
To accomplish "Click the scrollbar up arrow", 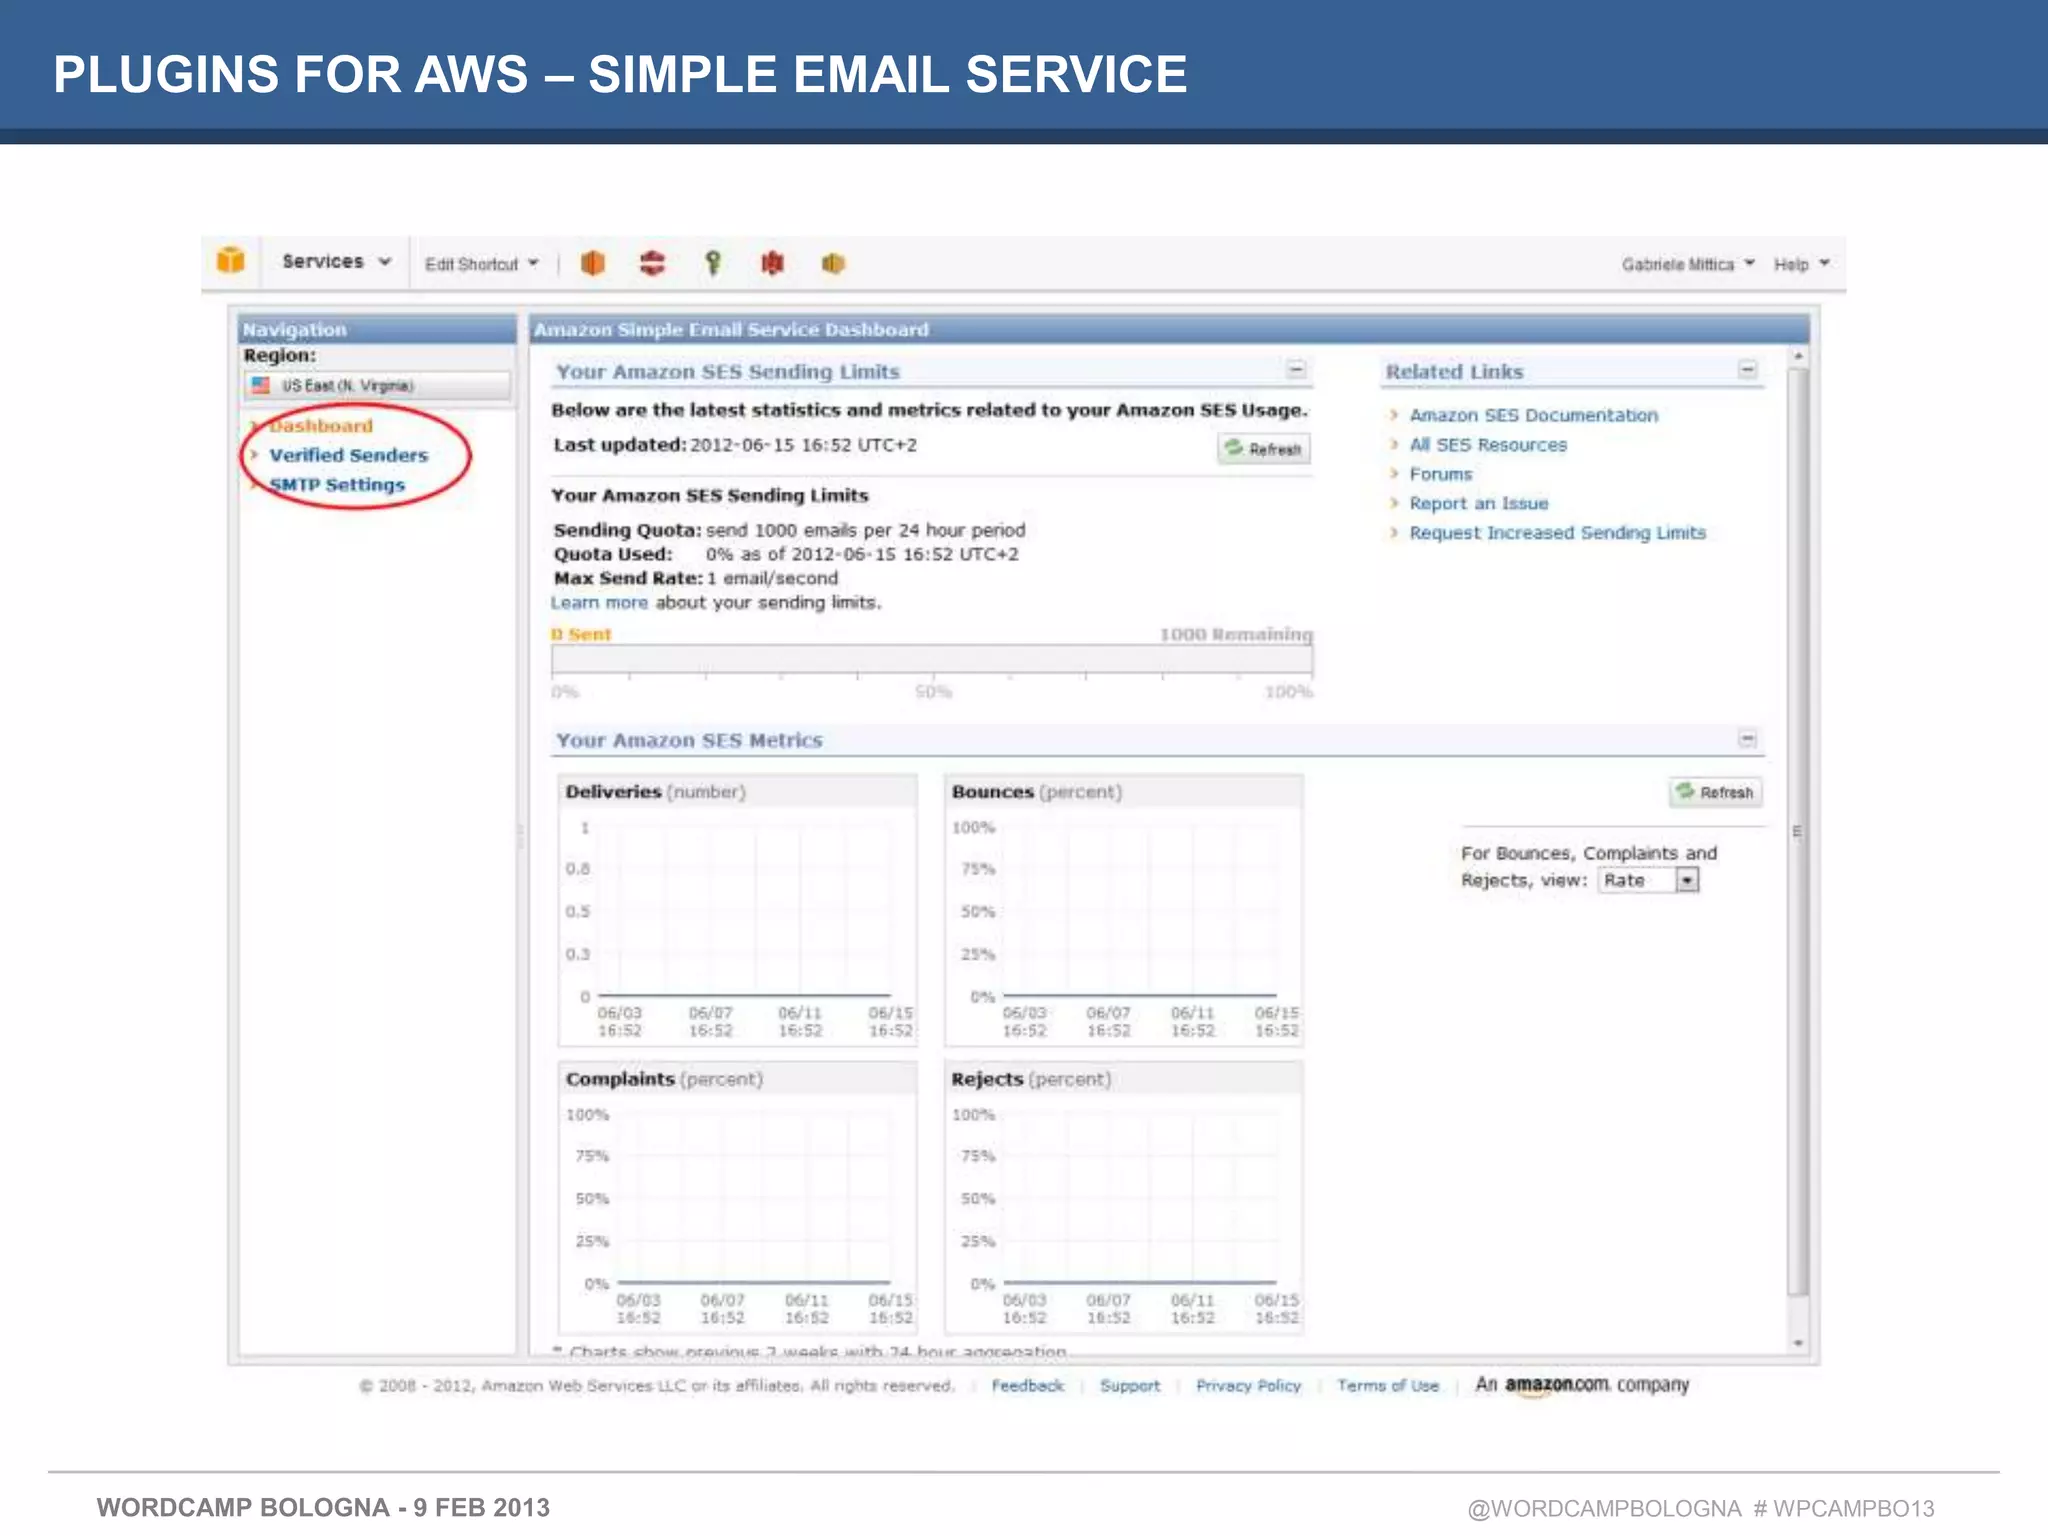I will click(x=1798, y=356).
